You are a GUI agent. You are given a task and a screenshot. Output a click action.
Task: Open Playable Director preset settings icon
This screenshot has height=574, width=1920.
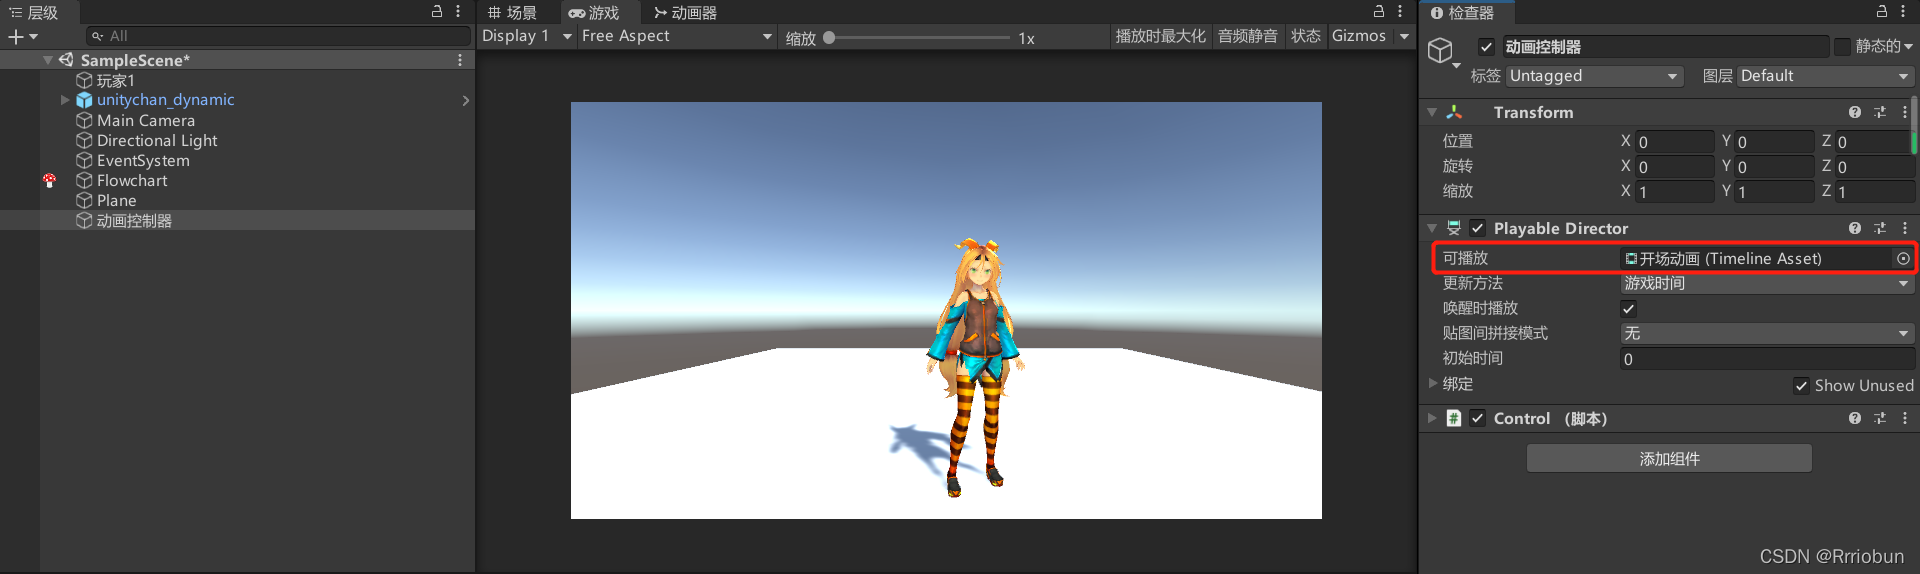[1880, 228]
